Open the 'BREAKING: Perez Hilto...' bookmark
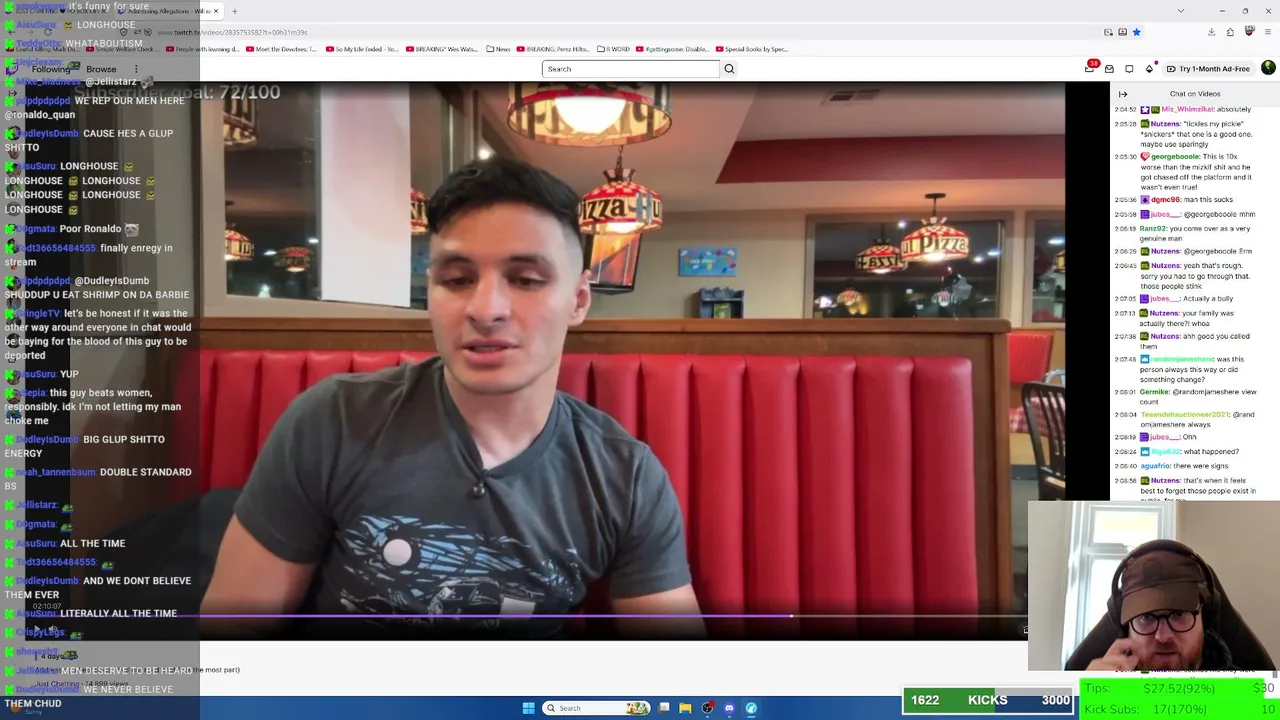Image resolution: width=1280 pixels, height=720 pixels. 554,49
